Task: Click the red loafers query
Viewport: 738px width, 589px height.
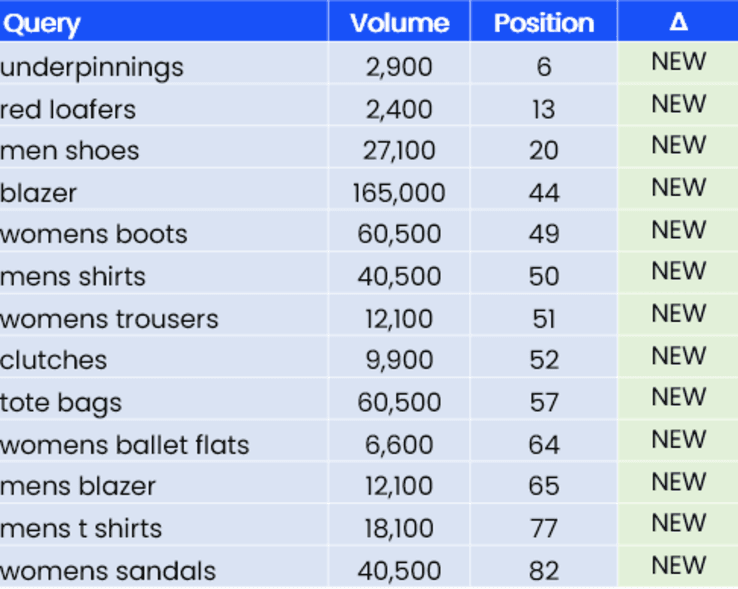Action: 68,109
